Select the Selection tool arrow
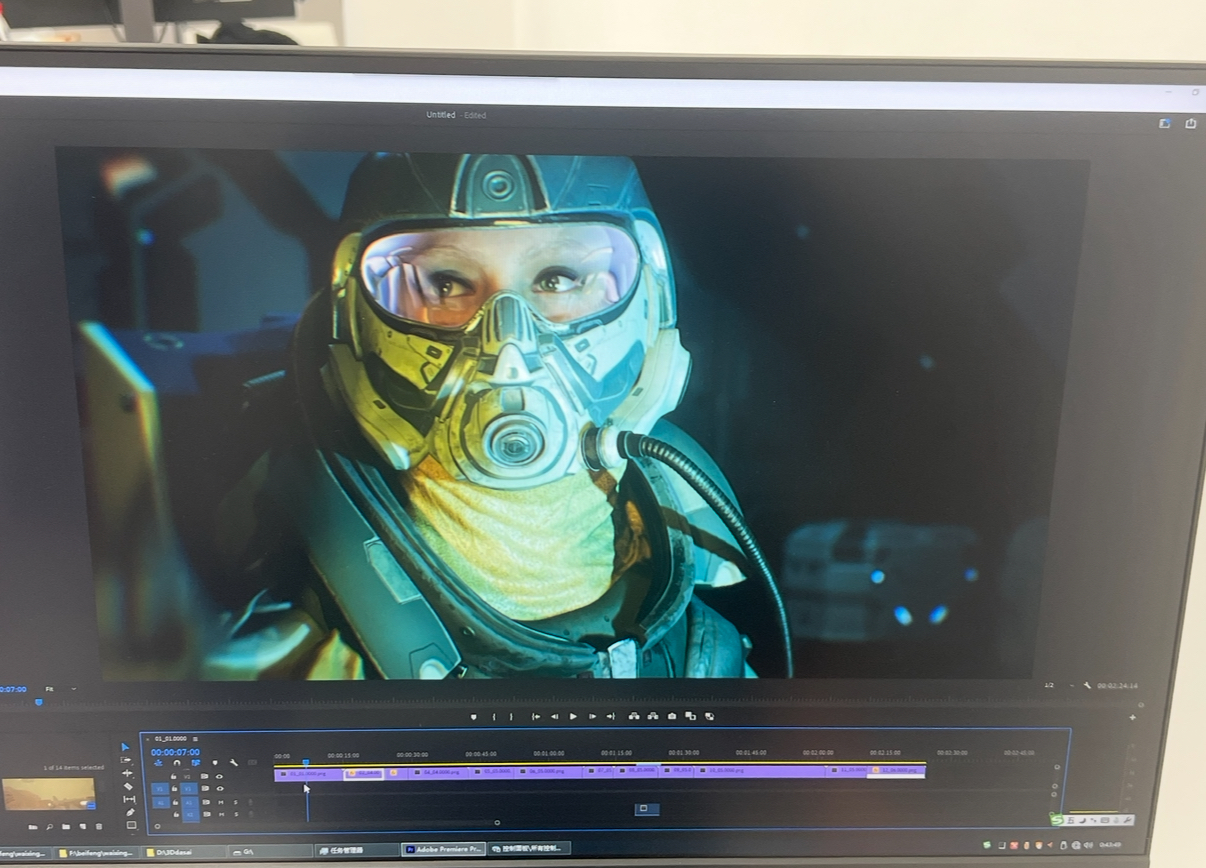The image size is (1206, 868). pos(125,747)
